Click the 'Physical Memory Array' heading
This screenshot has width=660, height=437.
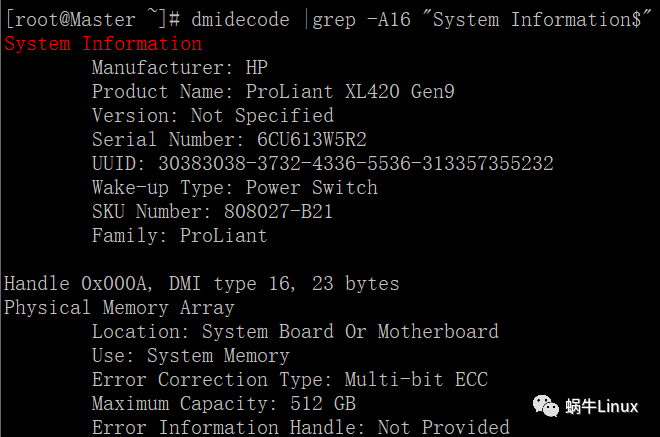119,308
